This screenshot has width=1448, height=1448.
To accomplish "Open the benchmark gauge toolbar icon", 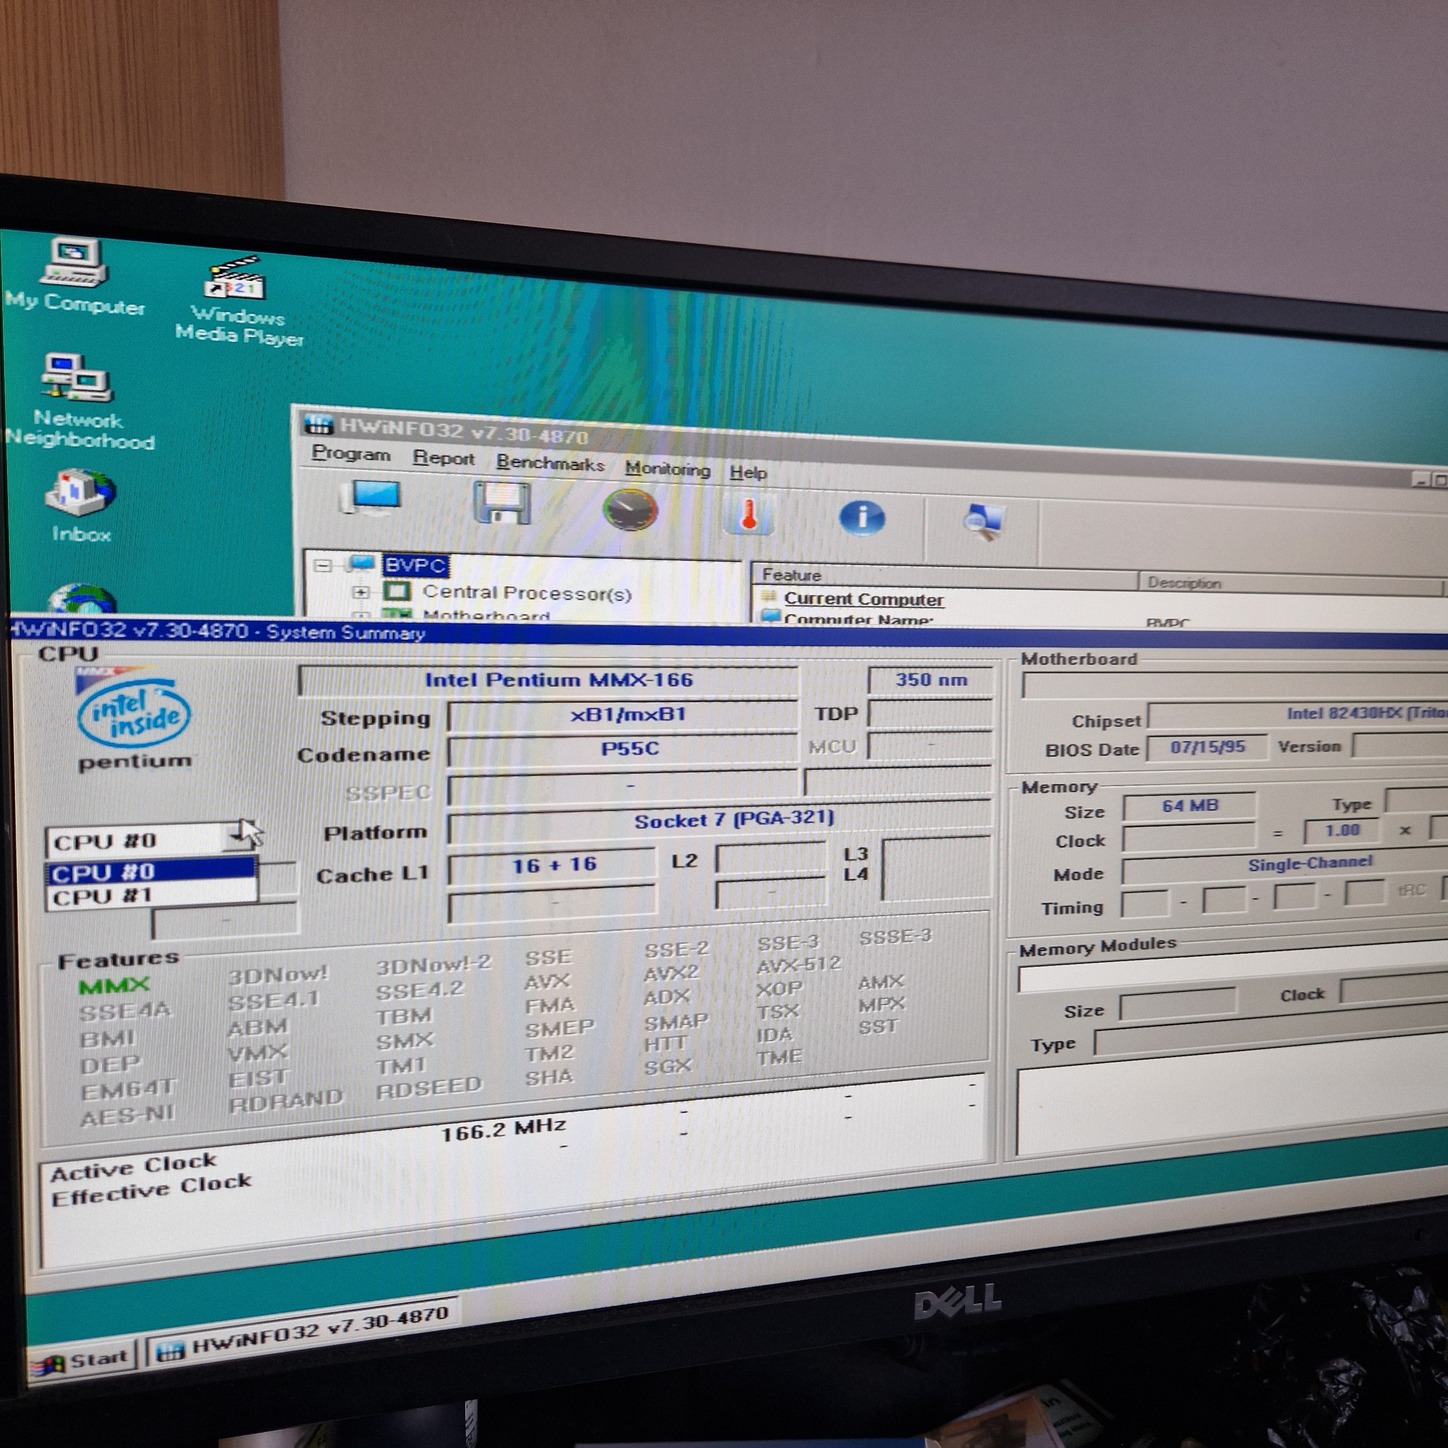I will tap(630, 510).
